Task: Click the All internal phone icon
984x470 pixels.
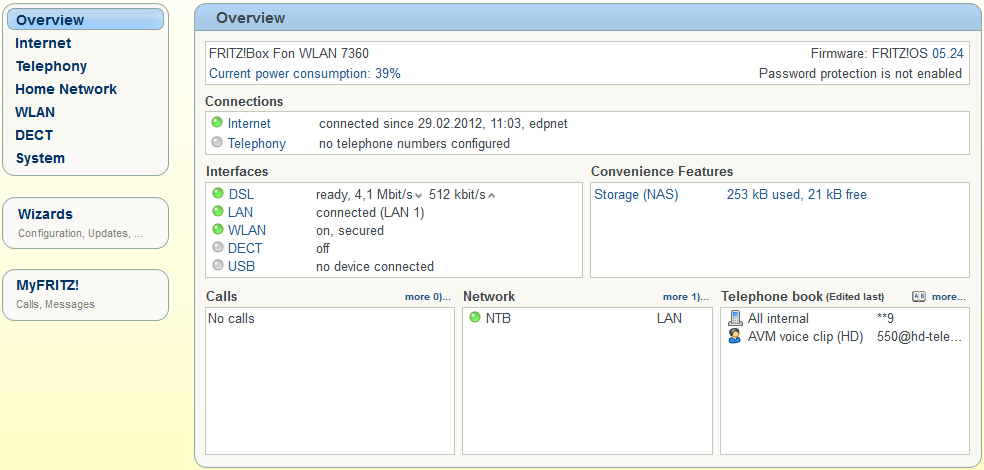Action: (734, 318)
